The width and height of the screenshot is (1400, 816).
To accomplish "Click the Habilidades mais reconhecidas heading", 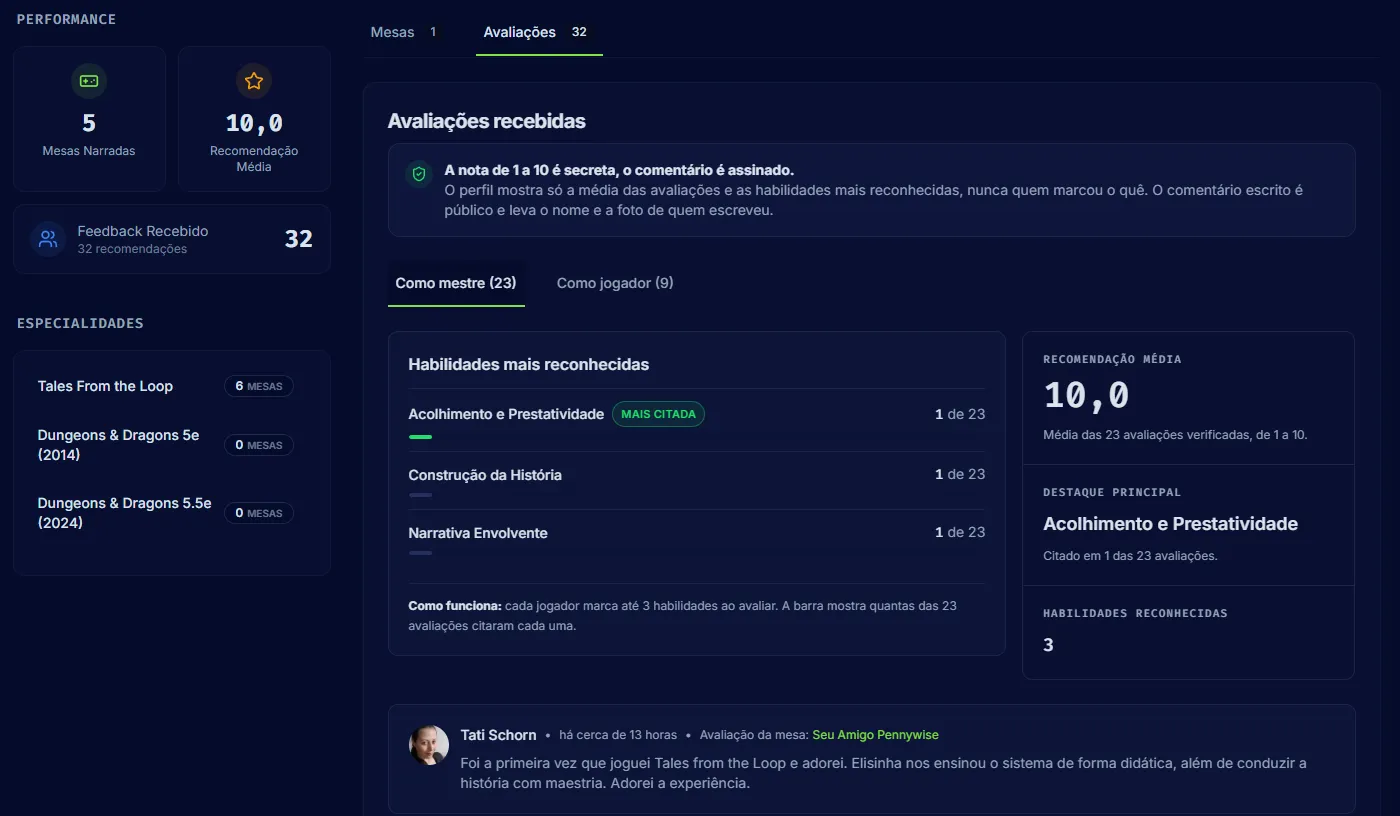I will (528, 364).
